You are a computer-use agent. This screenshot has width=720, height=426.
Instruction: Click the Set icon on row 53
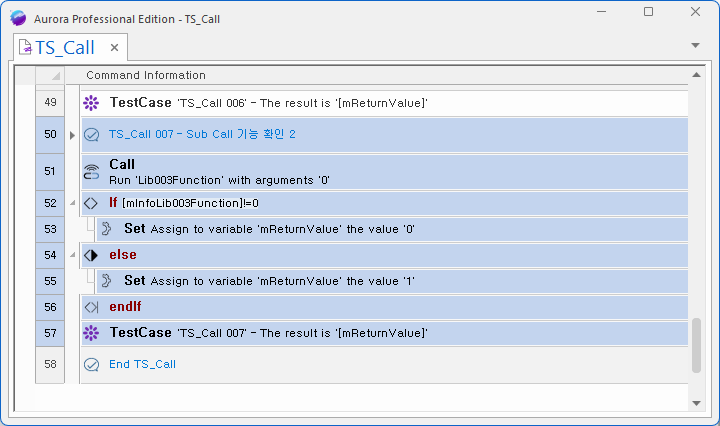pos(106,229)
